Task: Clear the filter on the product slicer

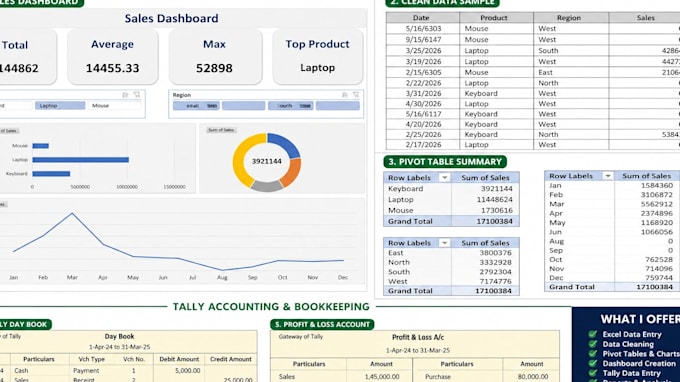Action: (137, 95)
